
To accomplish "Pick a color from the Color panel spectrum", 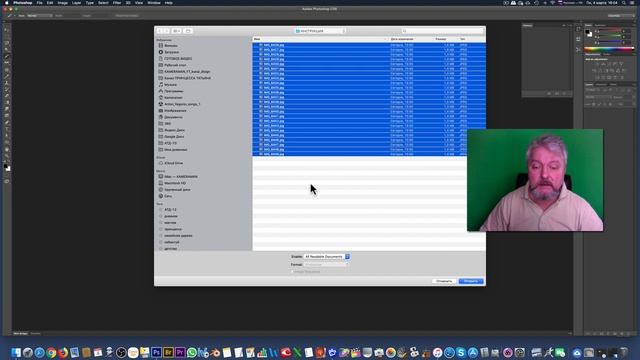I will point(609,50).
